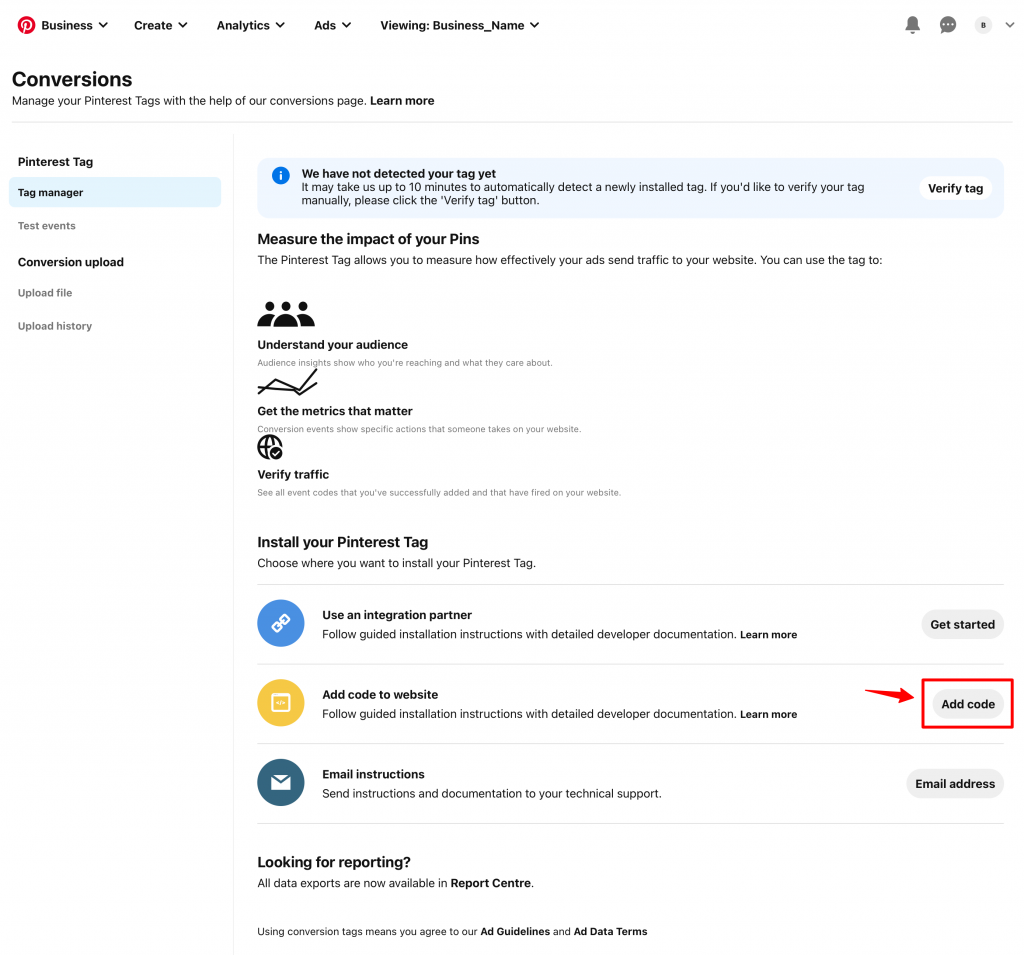Click the Conversion upload sidebar heading
Viewport: 1024px width, 955px height.
(x=71, y=262)
